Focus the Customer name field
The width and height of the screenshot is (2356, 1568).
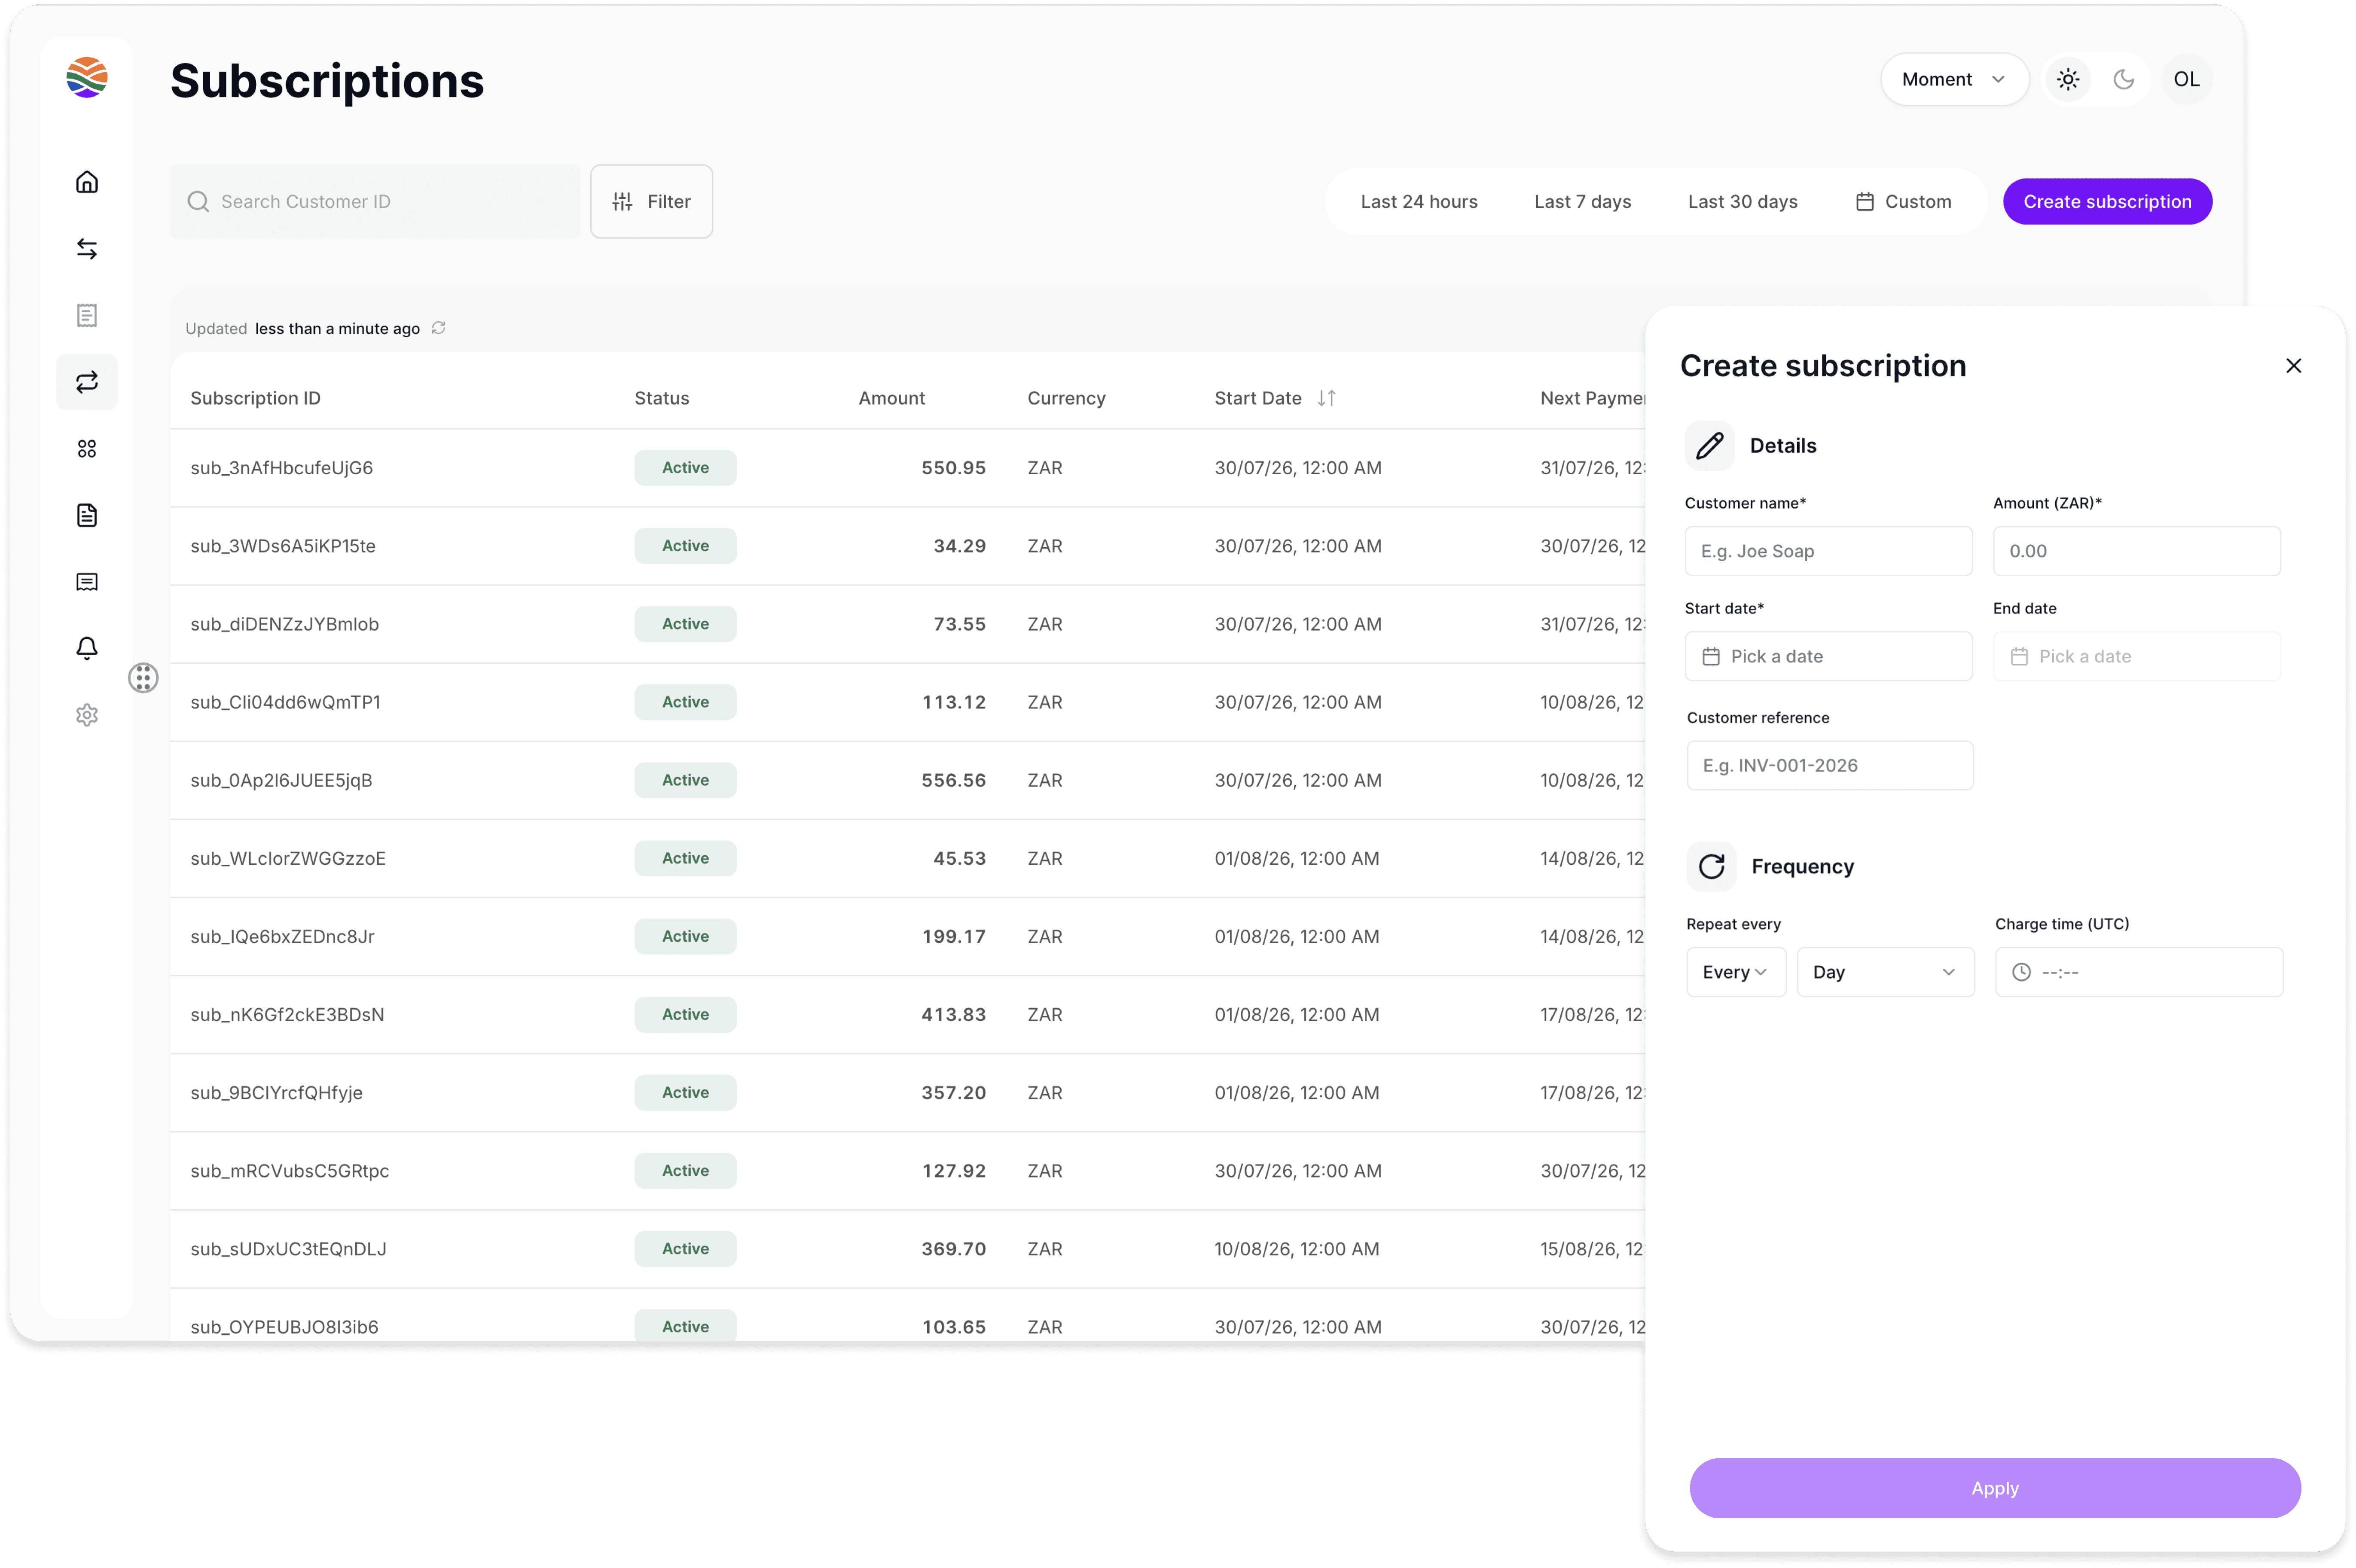1828,551
